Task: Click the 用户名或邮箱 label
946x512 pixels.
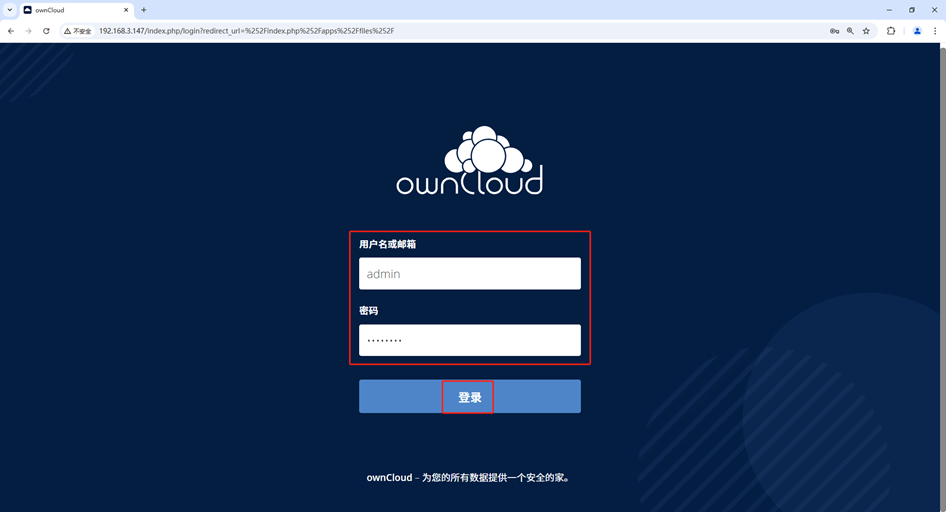Action: (387, 244)
